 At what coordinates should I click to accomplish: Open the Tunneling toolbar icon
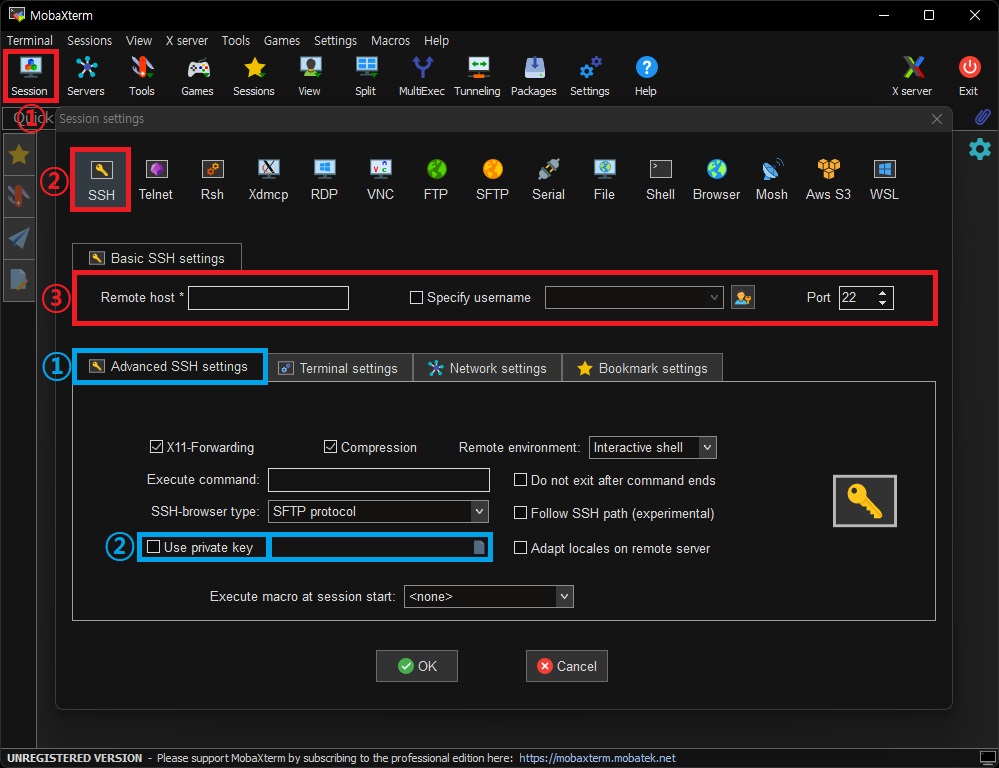coord(477,76)
